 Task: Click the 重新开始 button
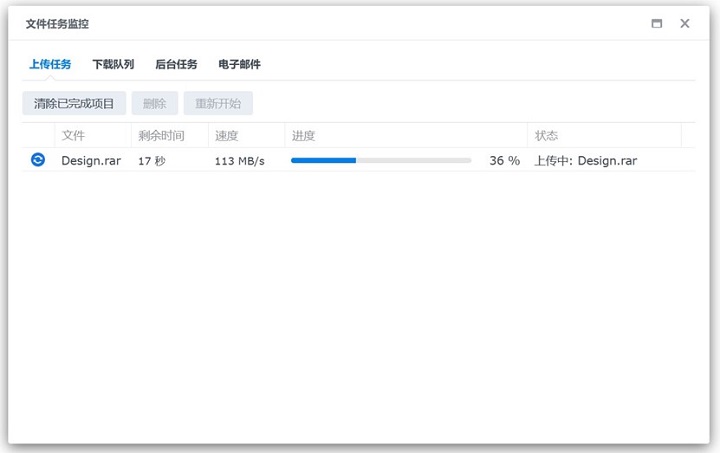click(218, 103)
